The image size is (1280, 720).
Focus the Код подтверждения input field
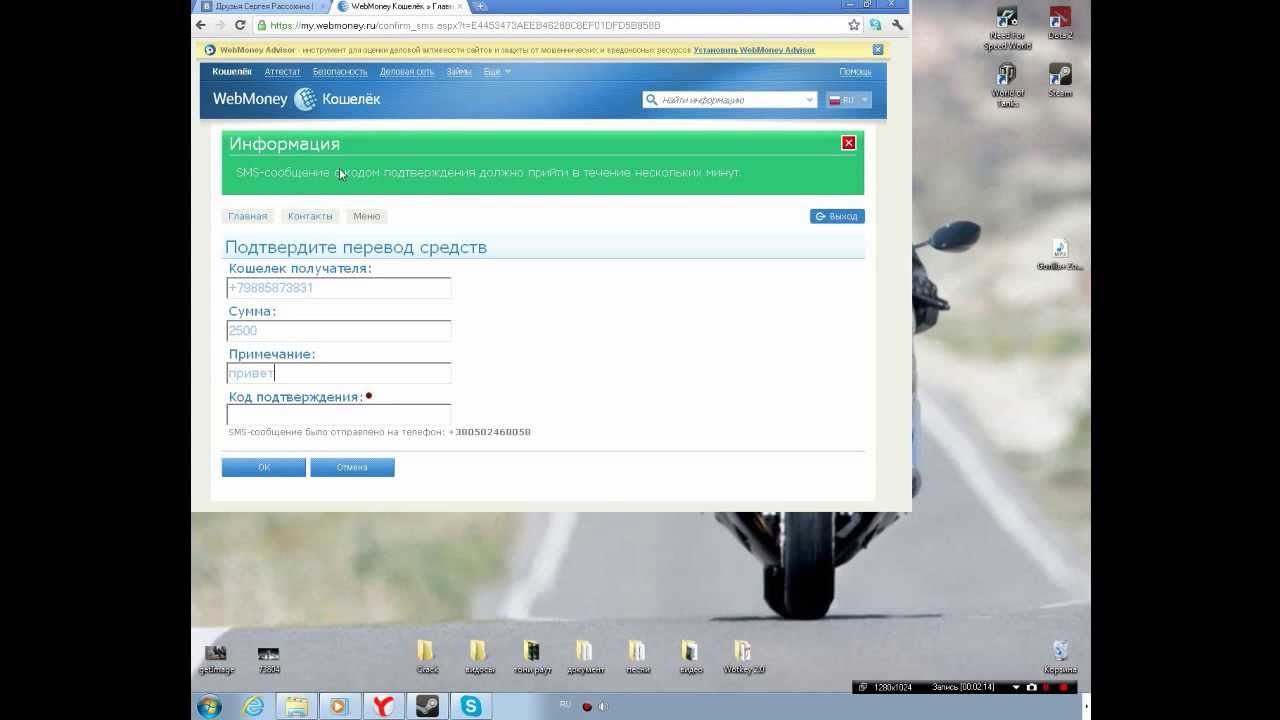(339, 414)
